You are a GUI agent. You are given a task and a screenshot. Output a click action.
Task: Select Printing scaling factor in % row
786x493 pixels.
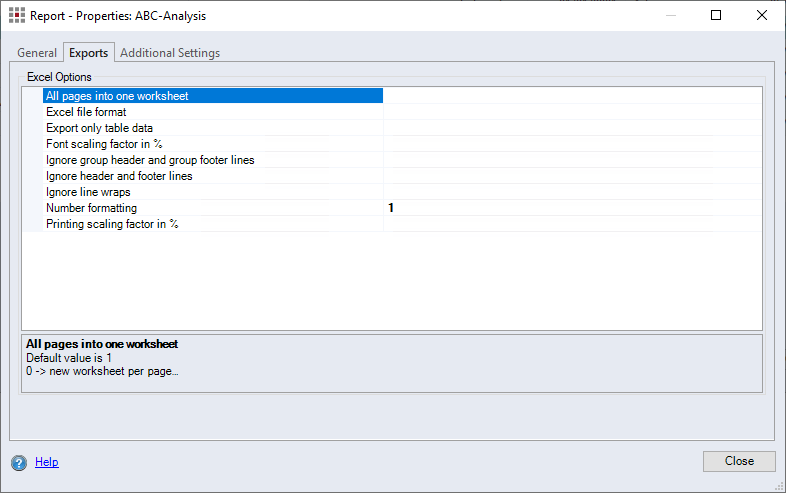(112, 224)
